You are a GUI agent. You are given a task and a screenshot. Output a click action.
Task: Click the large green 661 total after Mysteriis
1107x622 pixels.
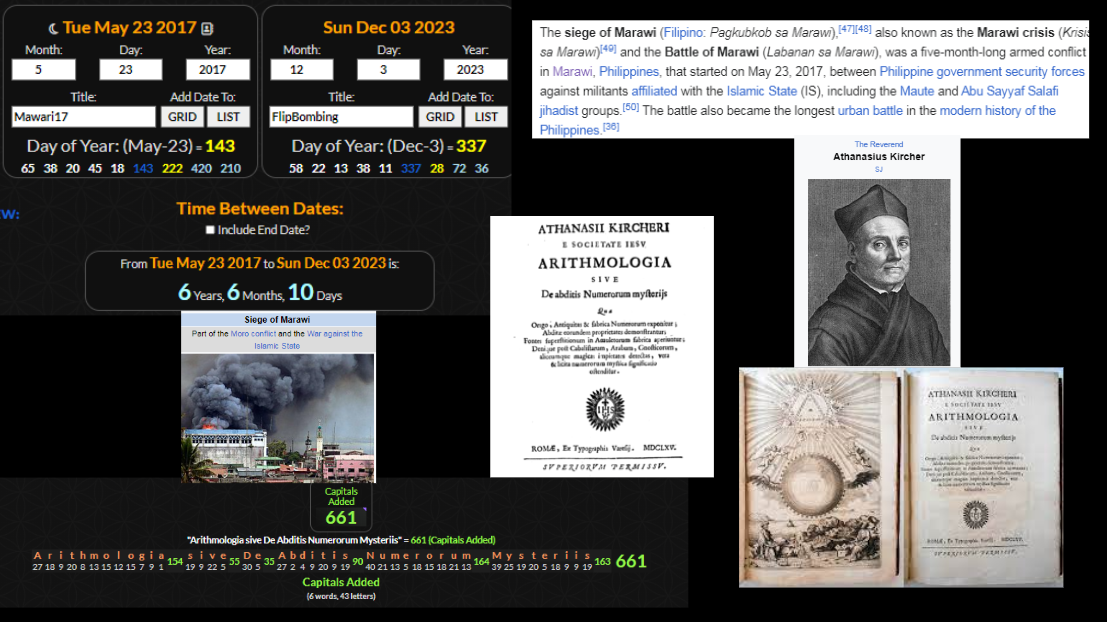click(x=631, y=561)
